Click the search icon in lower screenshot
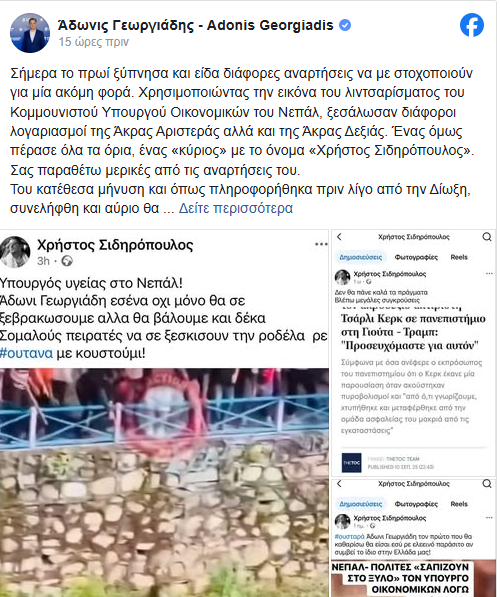The image size is (501, 597). (487, 484)
